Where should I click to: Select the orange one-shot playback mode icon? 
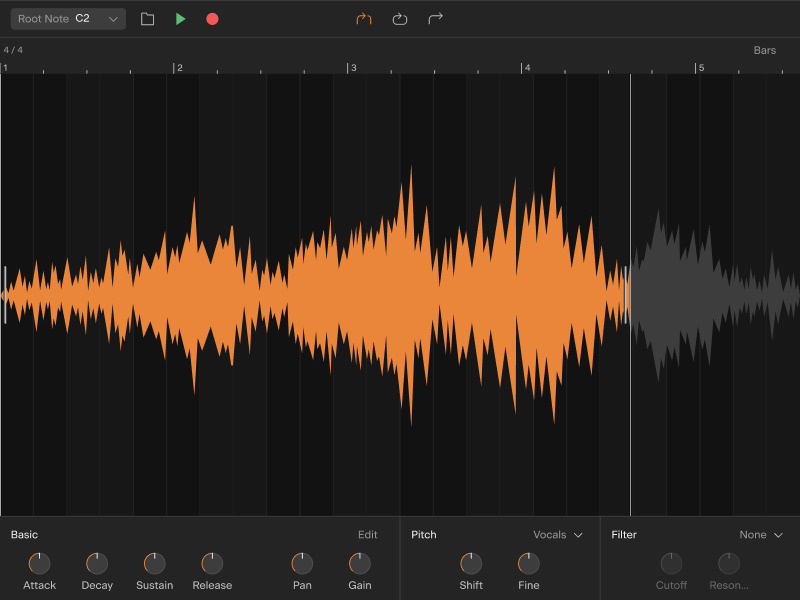pyautogui.click(x=364, y=19)
